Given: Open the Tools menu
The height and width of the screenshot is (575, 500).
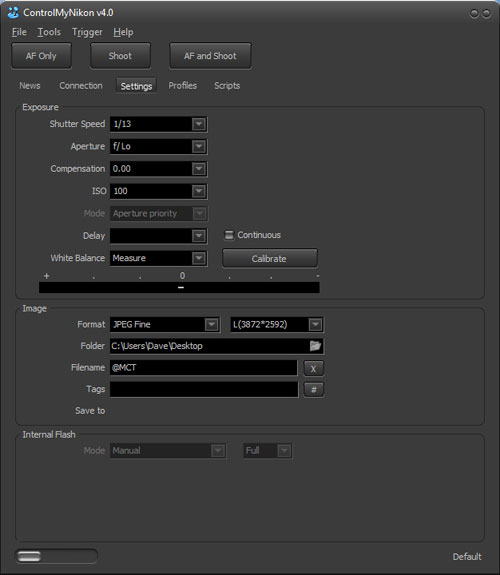Looking at the screenshot, I should pyautogui.click(x=49, y=32).
